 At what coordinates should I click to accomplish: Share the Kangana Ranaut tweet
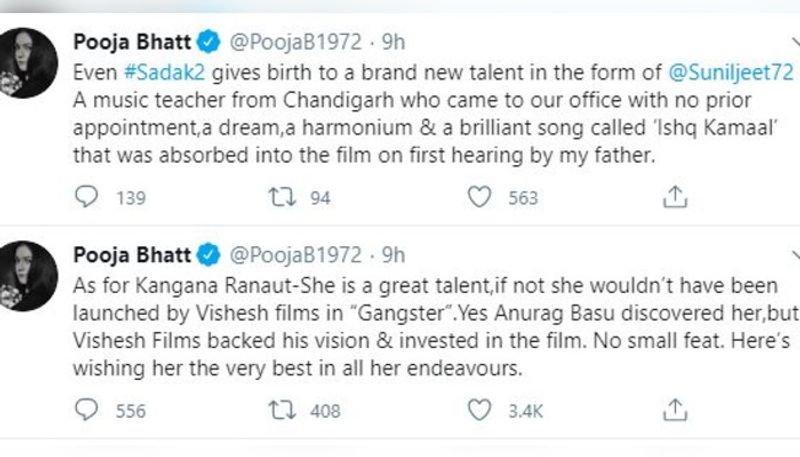click(675, 410)
